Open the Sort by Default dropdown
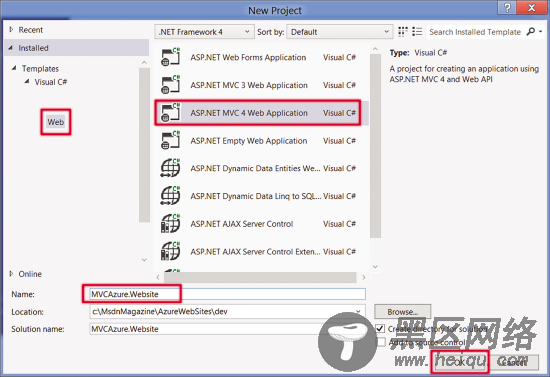Screen dimensions: 550x377 click(339, 32)
